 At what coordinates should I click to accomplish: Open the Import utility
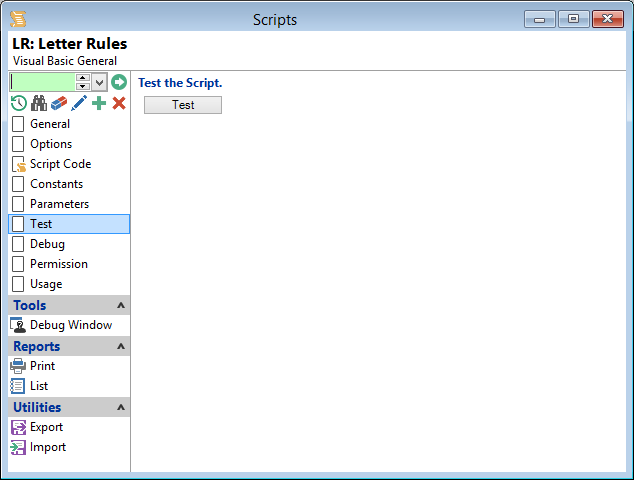click(47, 447)
